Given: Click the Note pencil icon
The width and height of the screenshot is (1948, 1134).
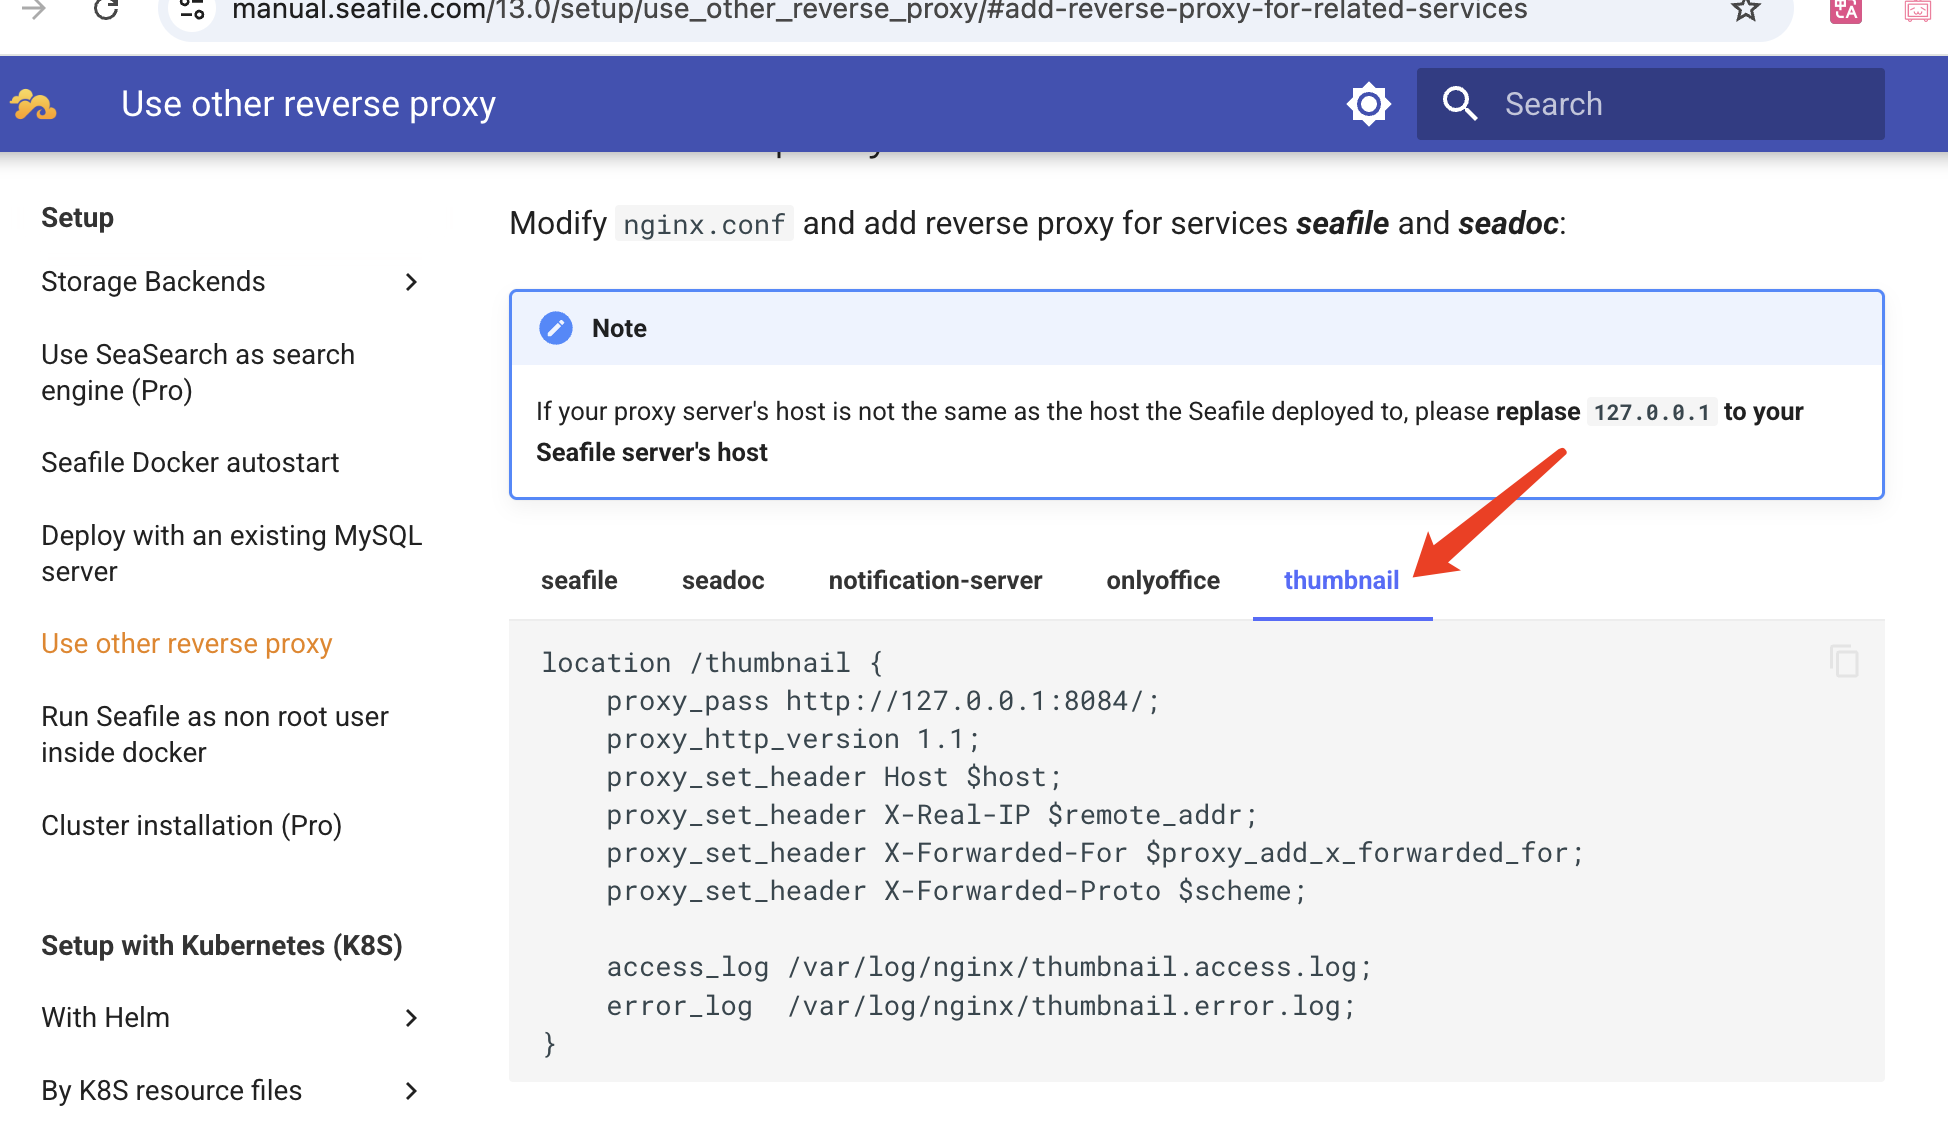Looking at the screenshot, I should point(555,328).
